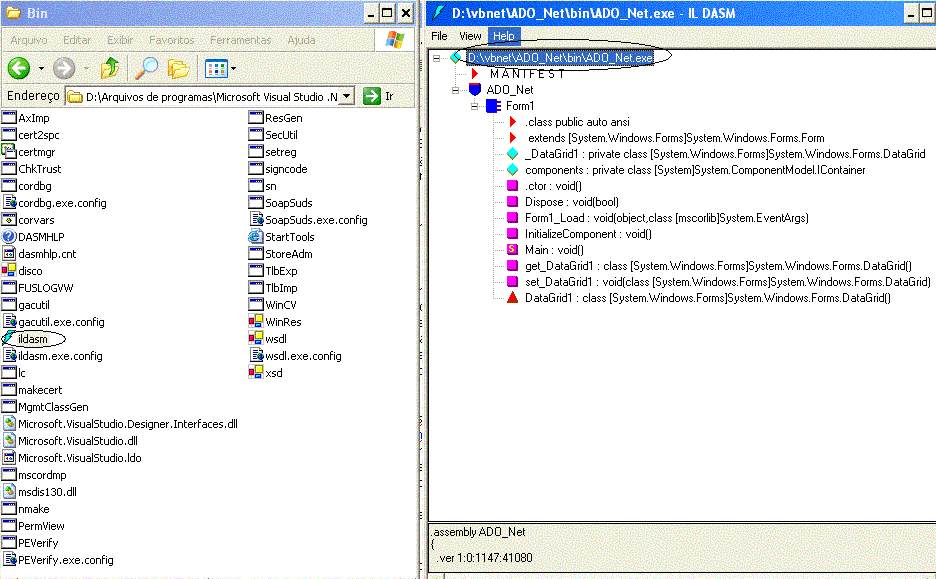Open Editar menu in Bin window
This screenshot has width=936, height=579.
(77, 40)
